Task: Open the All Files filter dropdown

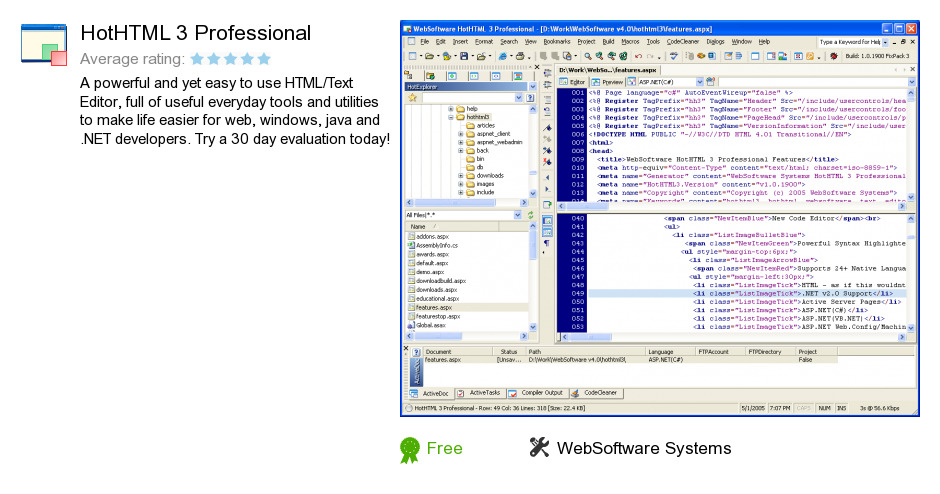Action: [517, 215]
